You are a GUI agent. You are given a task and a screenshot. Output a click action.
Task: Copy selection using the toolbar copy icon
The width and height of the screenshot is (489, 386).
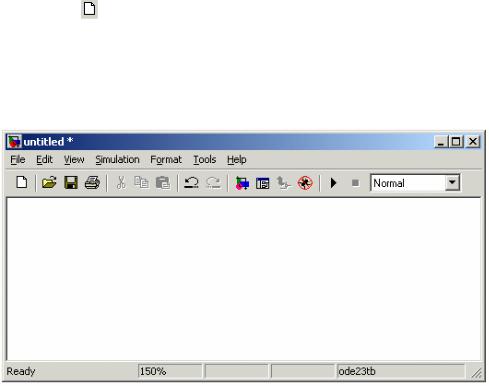click(x=141, y=183)
